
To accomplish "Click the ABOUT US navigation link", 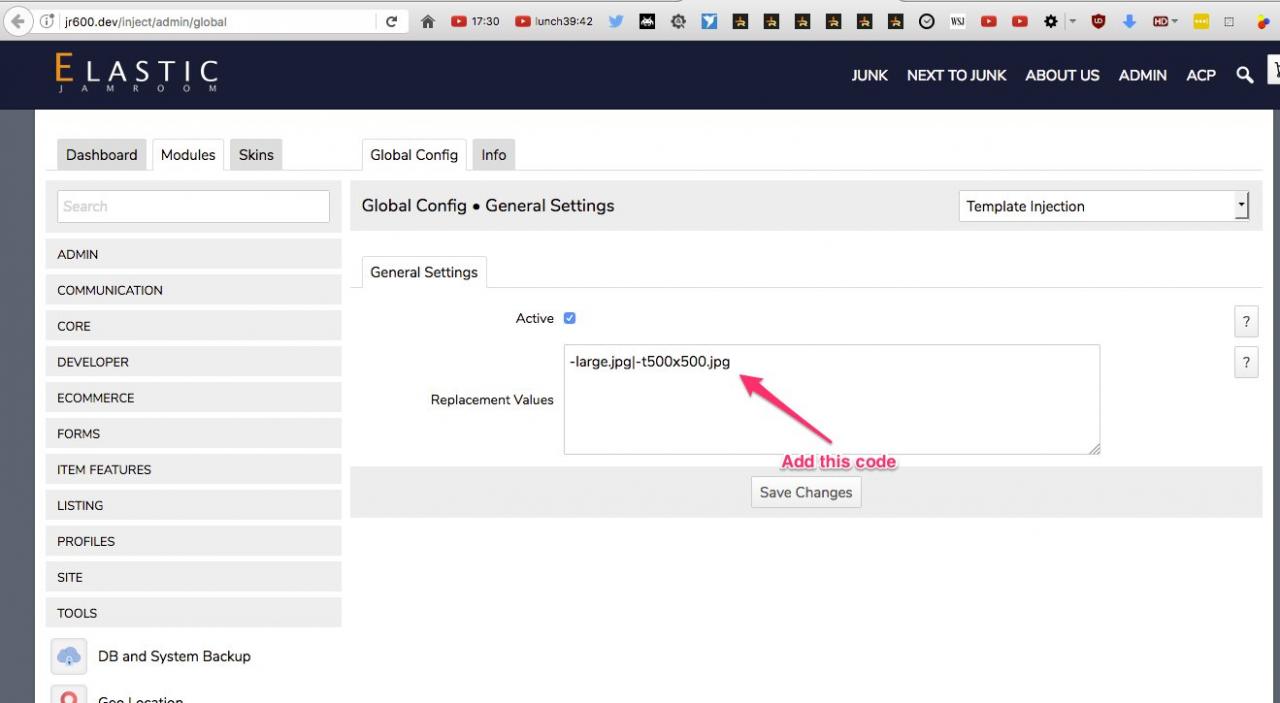I will (x=1061, y=75).
